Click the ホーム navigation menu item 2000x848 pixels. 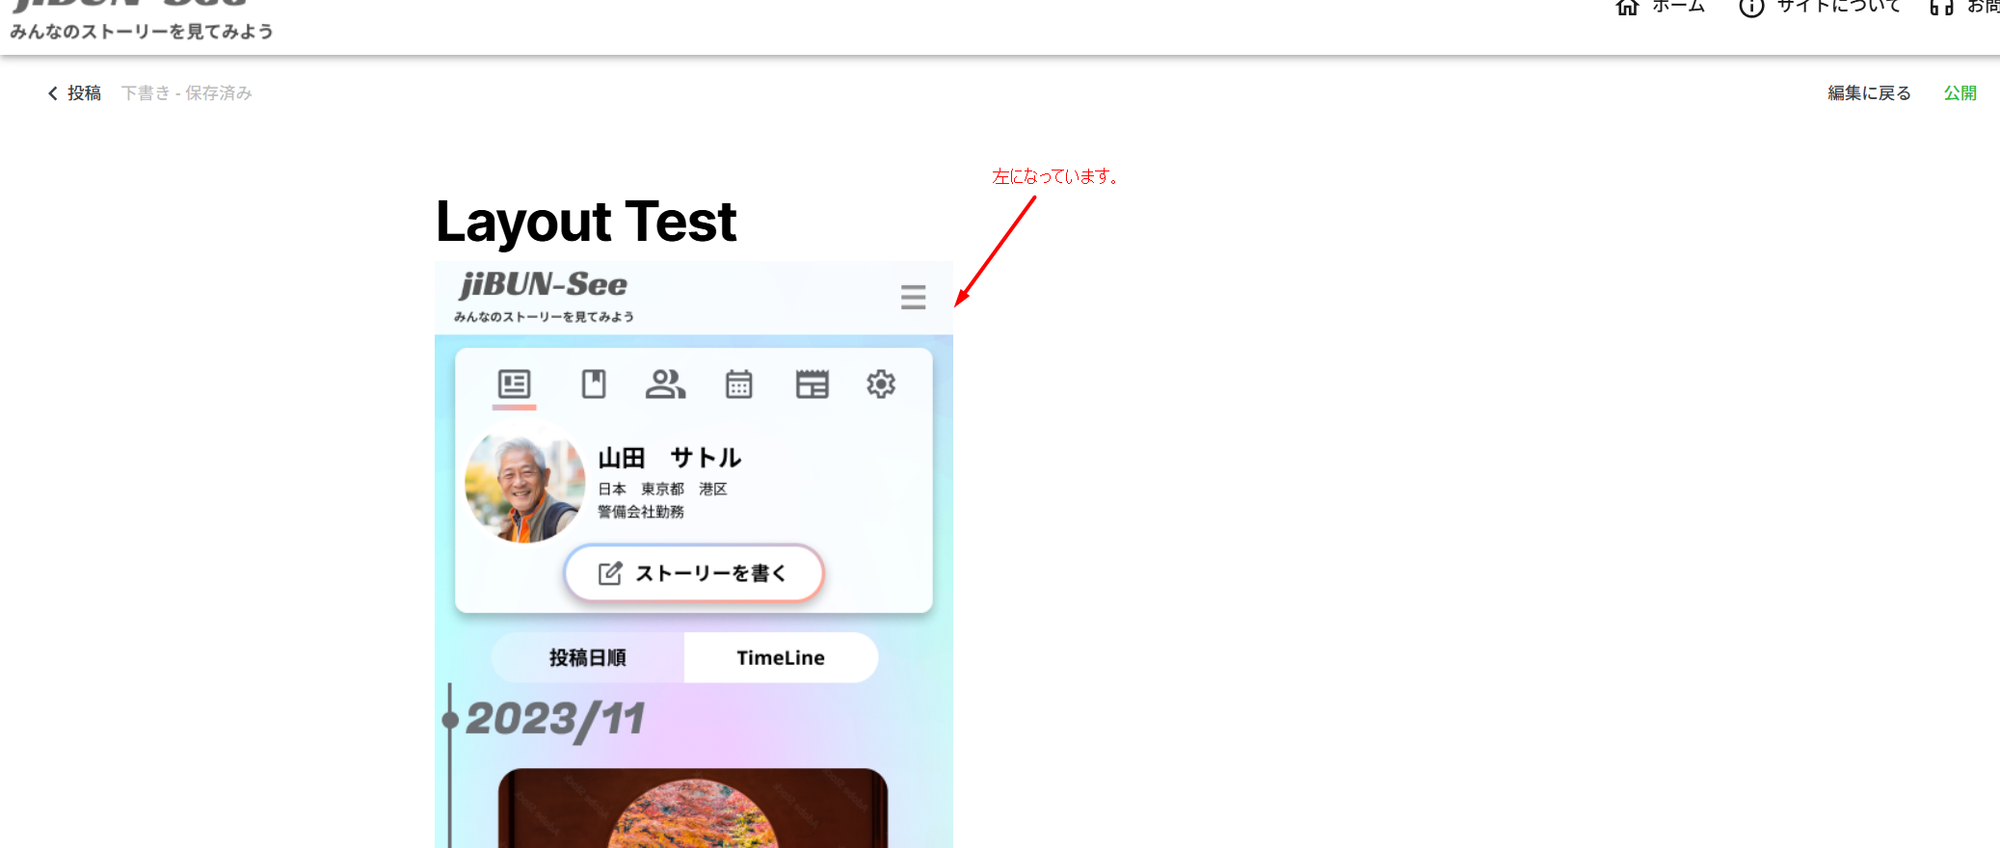click(1678, 8)
